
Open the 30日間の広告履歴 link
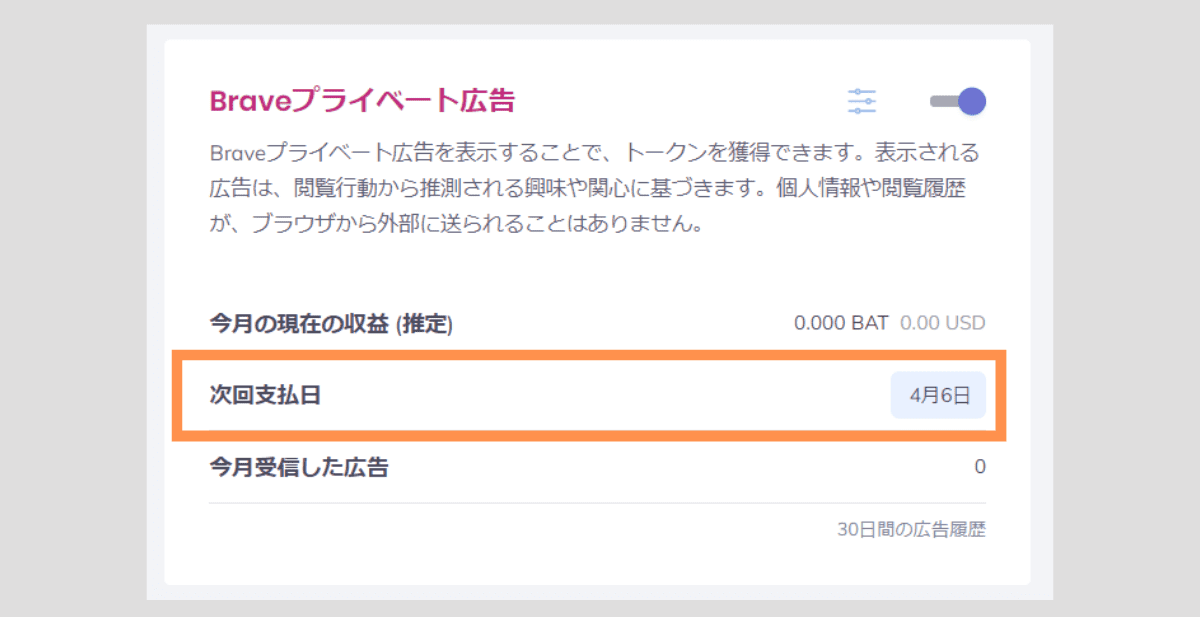[911, 529]
